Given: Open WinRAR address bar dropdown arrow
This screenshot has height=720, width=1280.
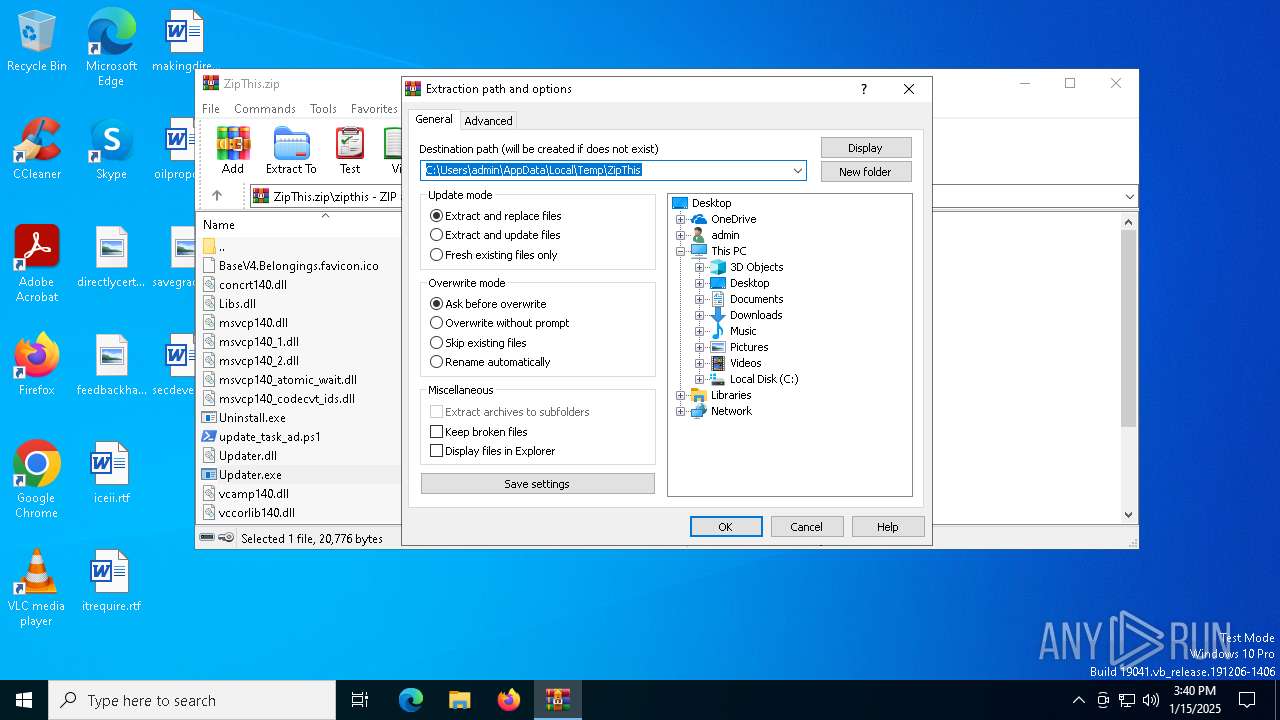Looking at the screenshot, I should (x=1129, y=197).
